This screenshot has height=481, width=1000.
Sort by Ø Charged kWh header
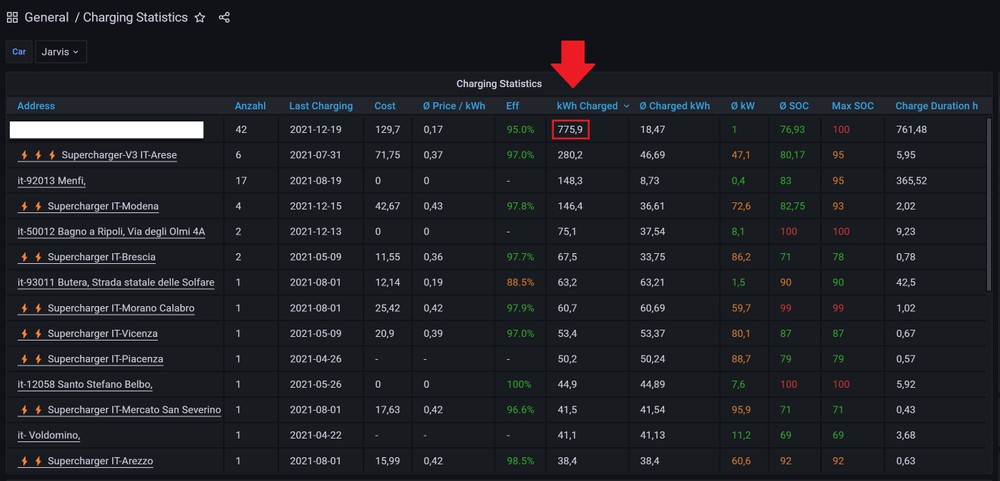click(675, 106)
